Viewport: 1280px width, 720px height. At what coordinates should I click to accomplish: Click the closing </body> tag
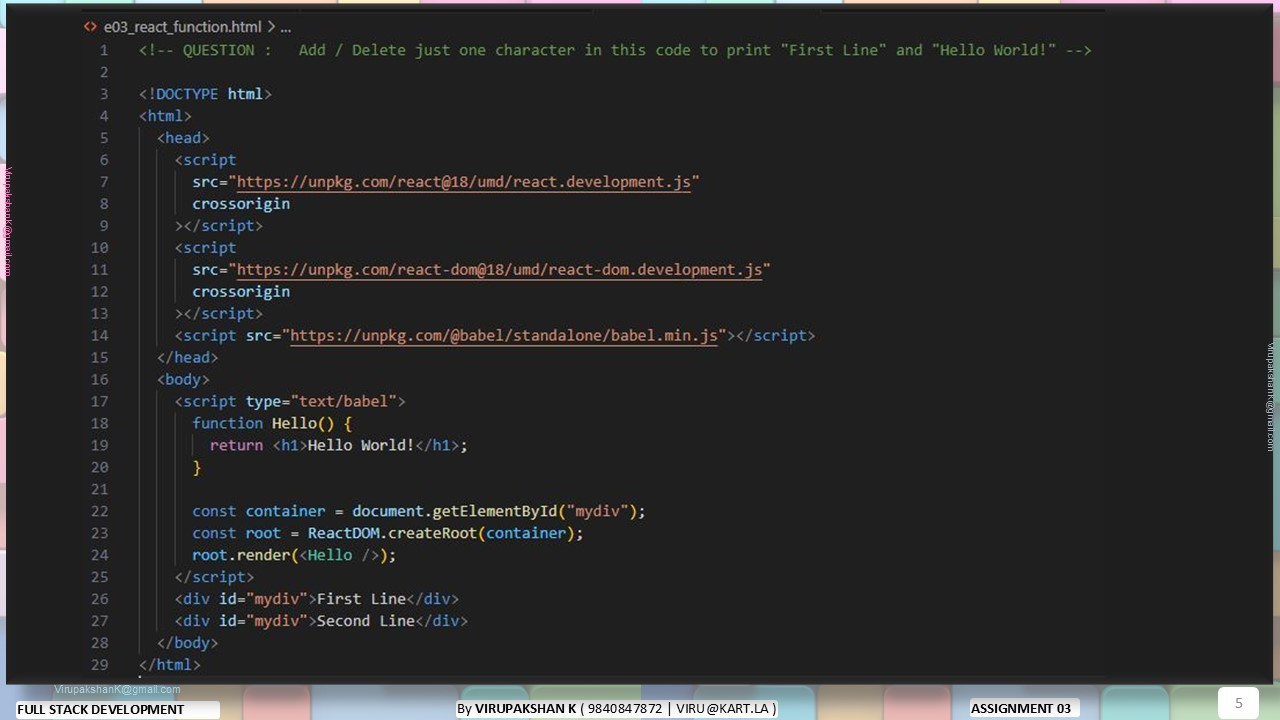[187, 644]
